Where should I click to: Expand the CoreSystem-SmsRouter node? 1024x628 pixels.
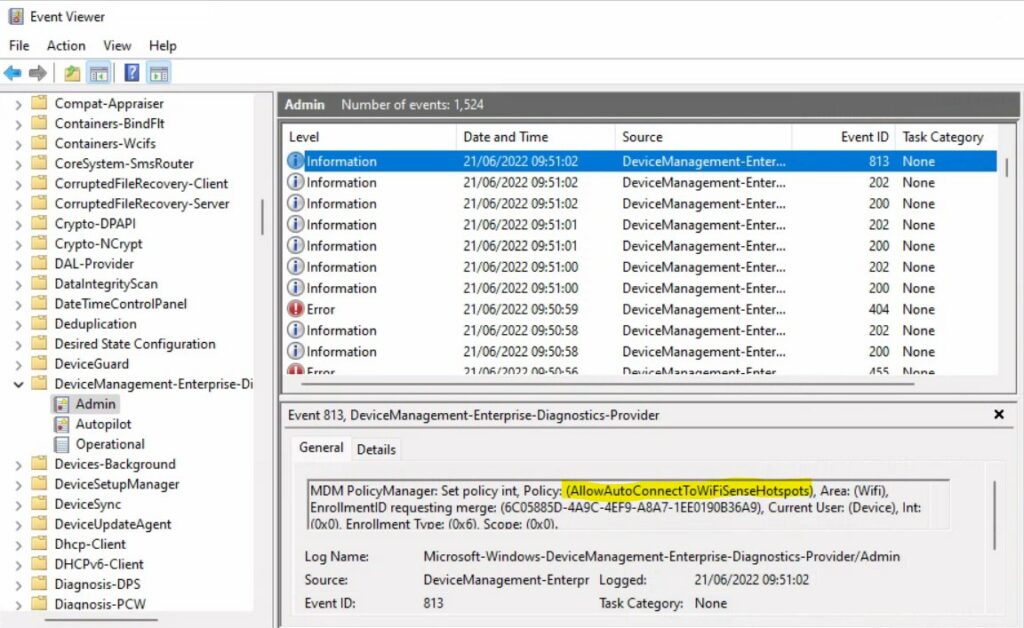coord(18,165)
